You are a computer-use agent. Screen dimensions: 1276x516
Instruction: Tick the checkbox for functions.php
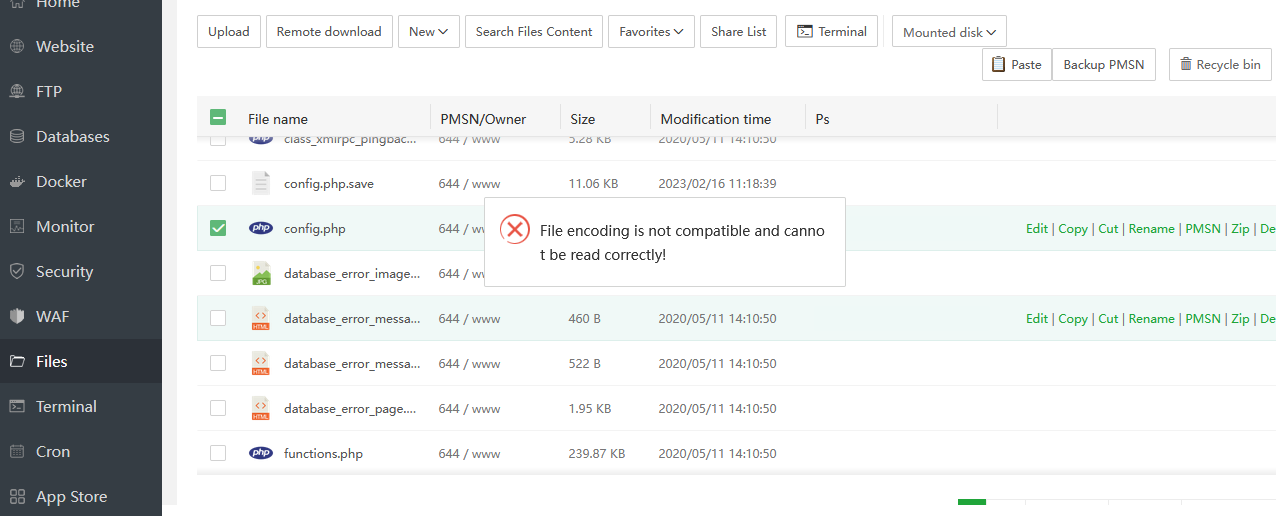218,453
